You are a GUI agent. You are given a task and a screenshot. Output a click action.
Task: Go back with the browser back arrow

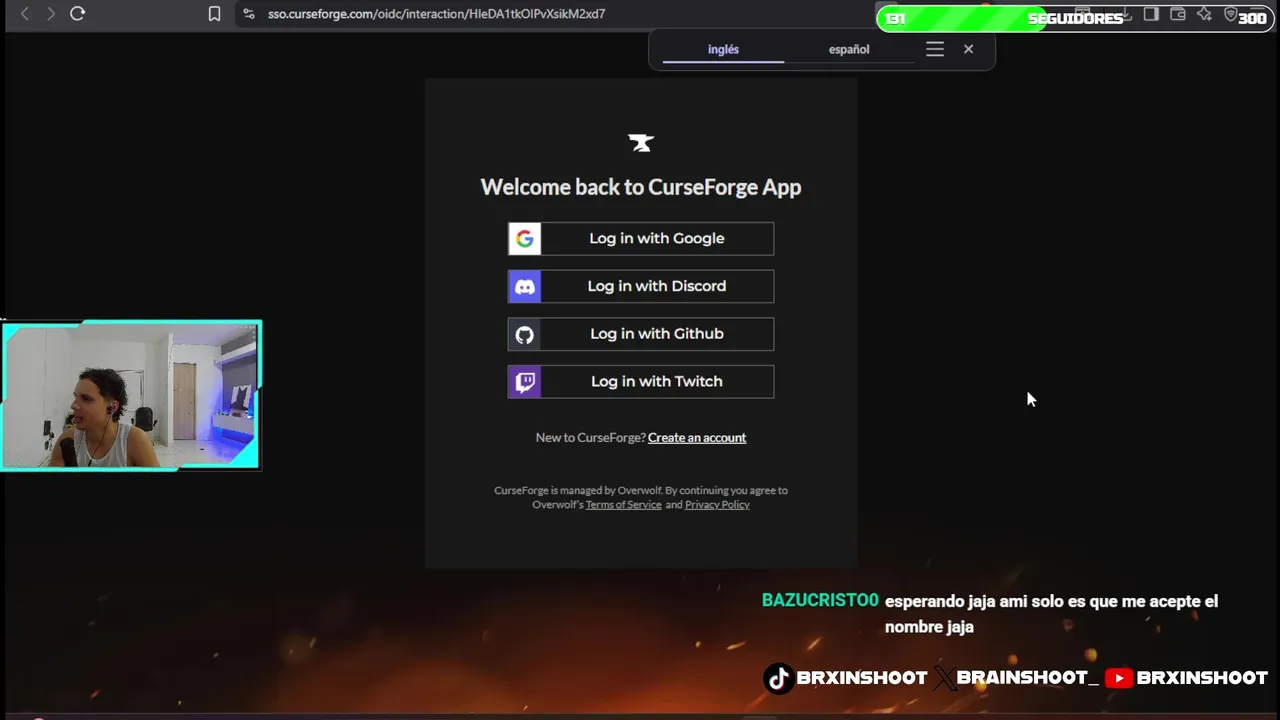coord(25,14)
